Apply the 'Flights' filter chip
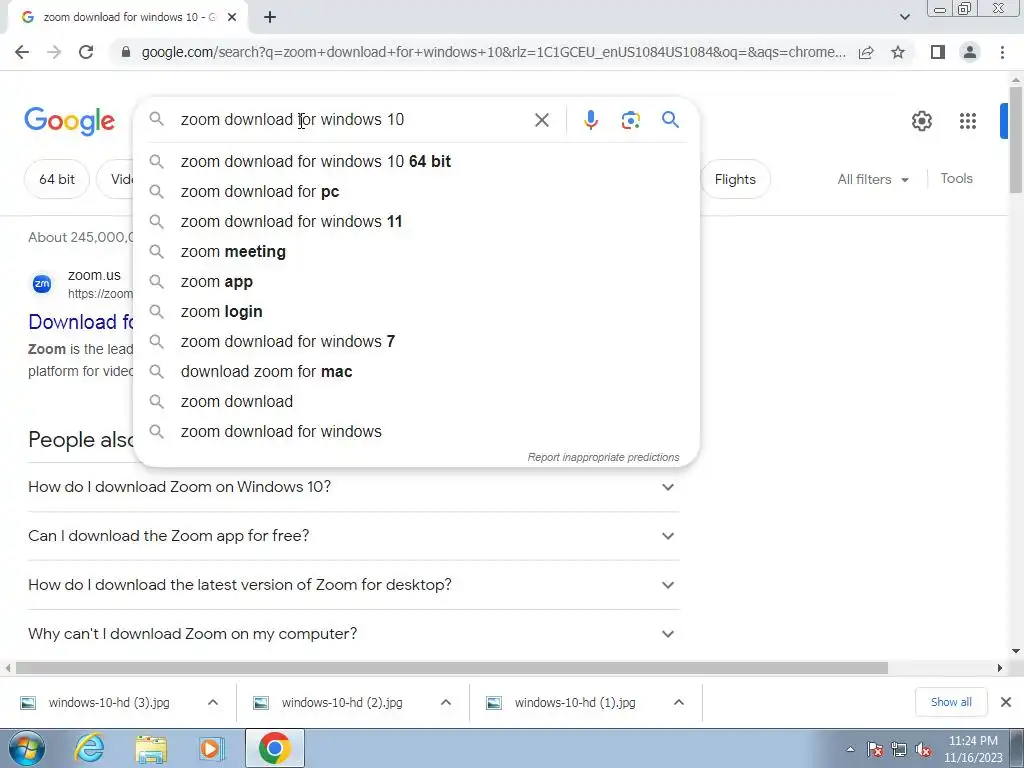Screen dimensions: 1024x768 (735, 179)
